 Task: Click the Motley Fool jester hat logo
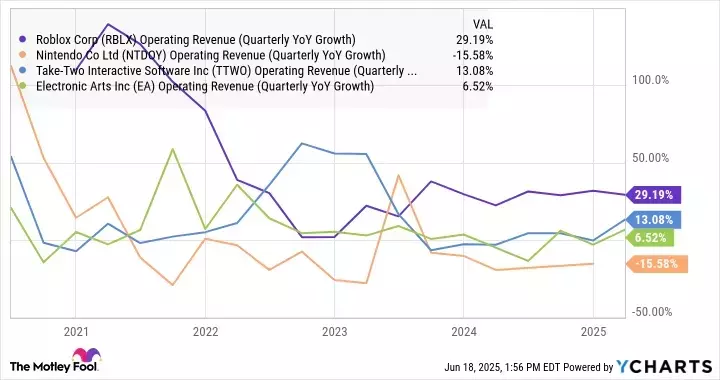[x=86, y=356]
